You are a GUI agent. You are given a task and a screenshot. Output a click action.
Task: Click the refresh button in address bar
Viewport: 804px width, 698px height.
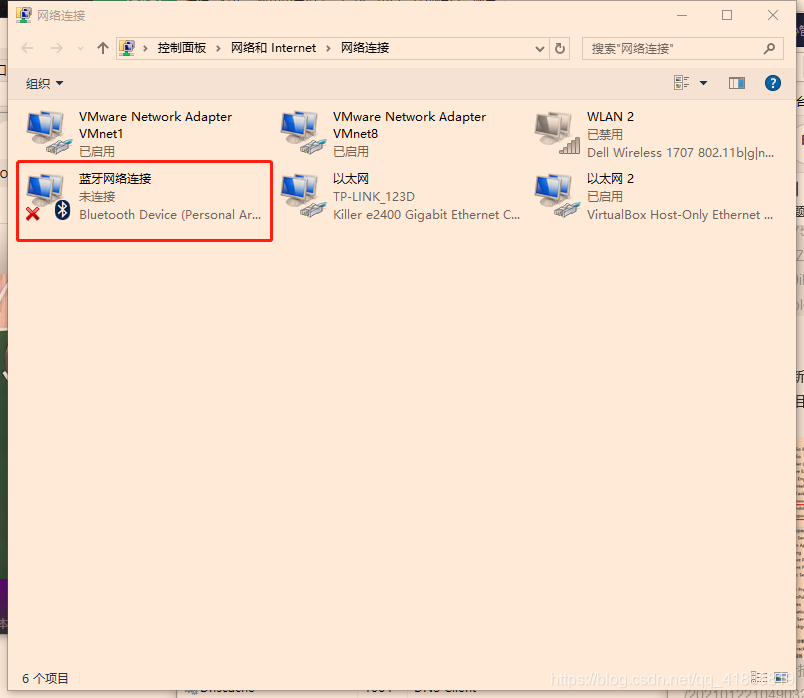point(560,48)
